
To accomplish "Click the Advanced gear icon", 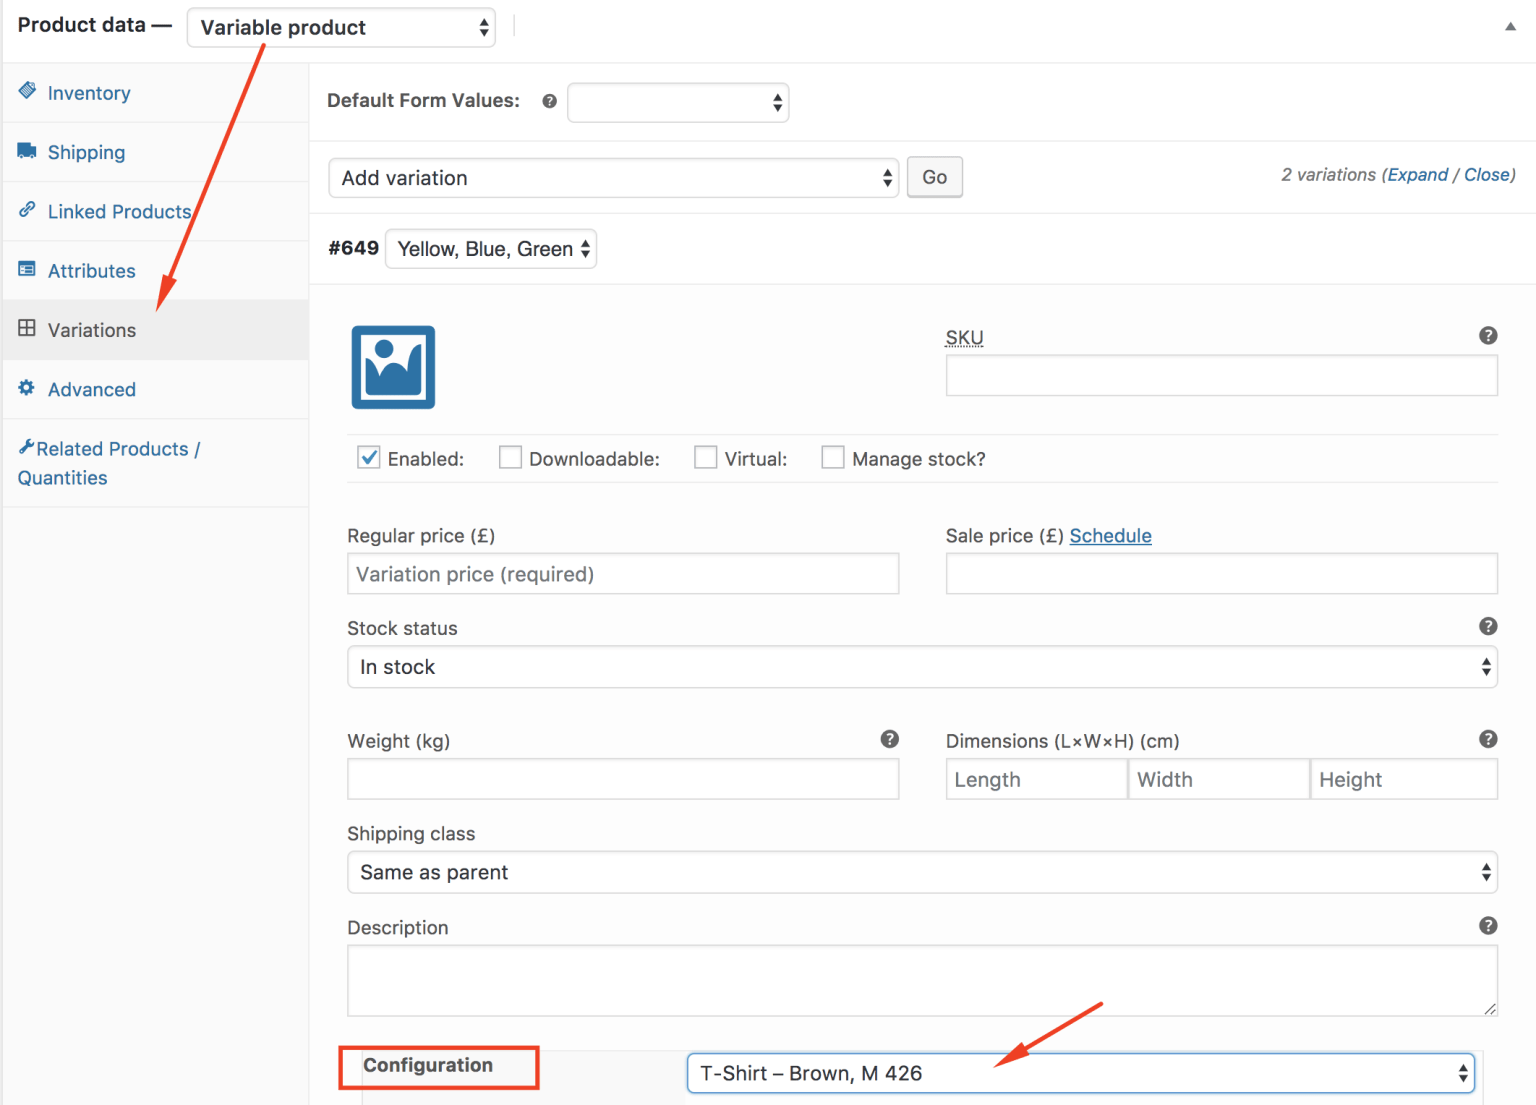I will (x=27, y=389).
